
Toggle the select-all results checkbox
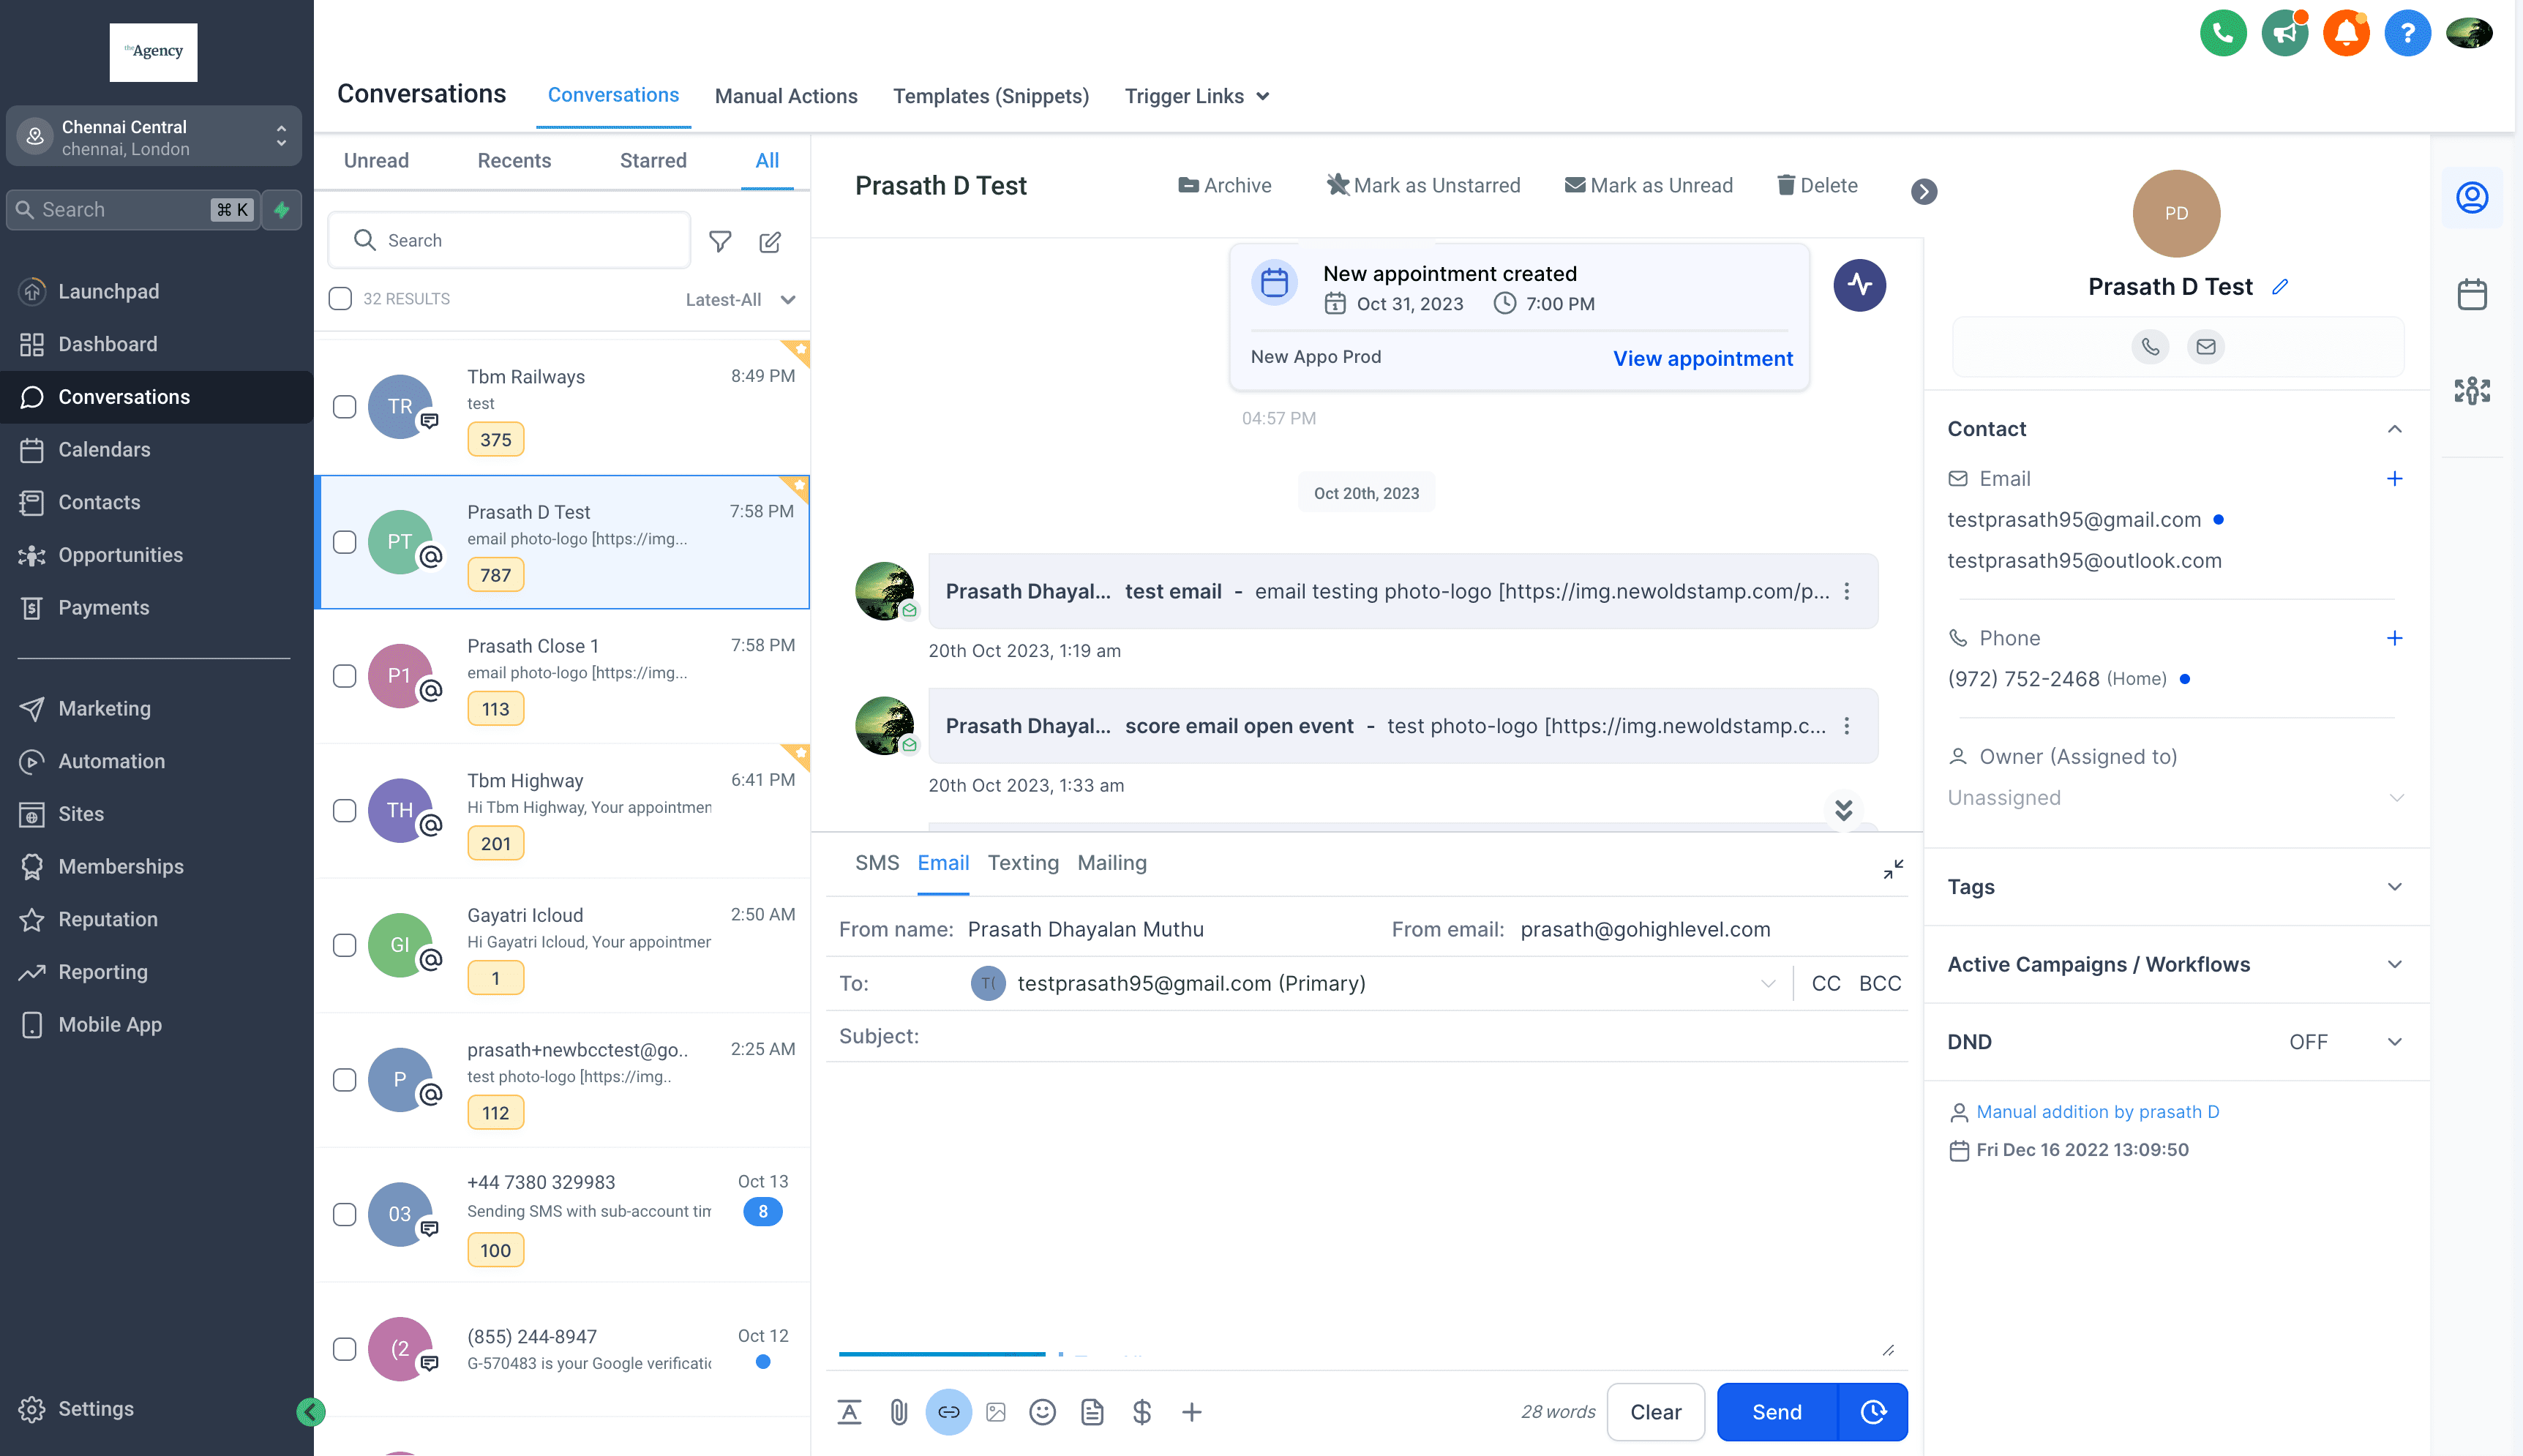click(340, 299)
